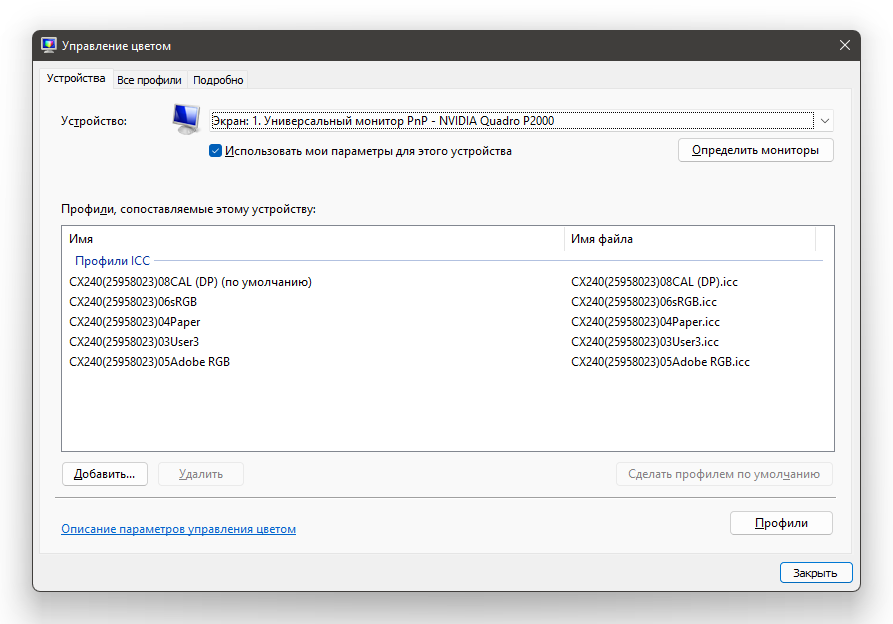Collapse the Профили ICC group header
Screen dimensions: 893x624
coord(112,260)
